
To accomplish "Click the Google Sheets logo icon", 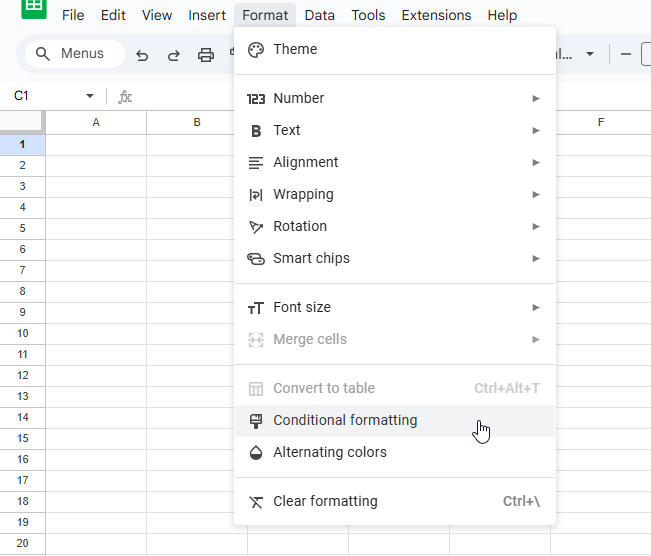I will click(x=34, y=8).
